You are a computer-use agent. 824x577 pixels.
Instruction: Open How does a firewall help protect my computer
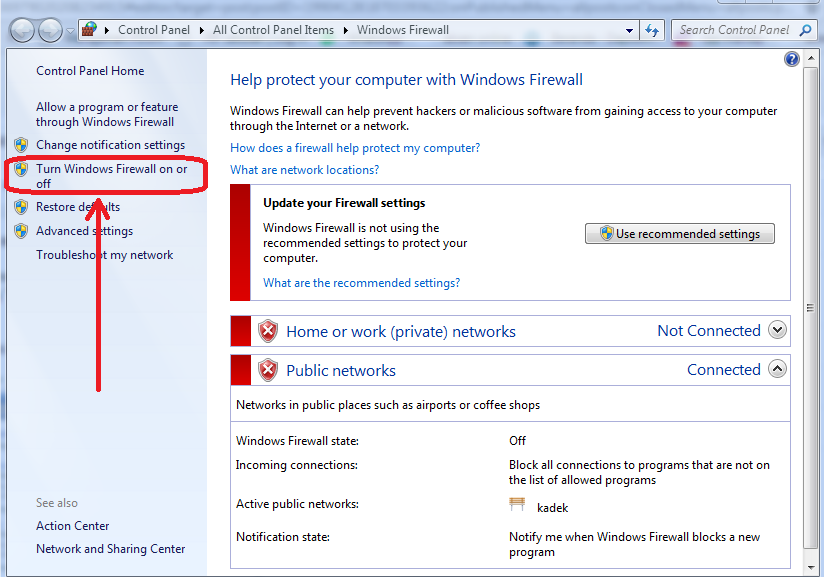pos(355,148)
